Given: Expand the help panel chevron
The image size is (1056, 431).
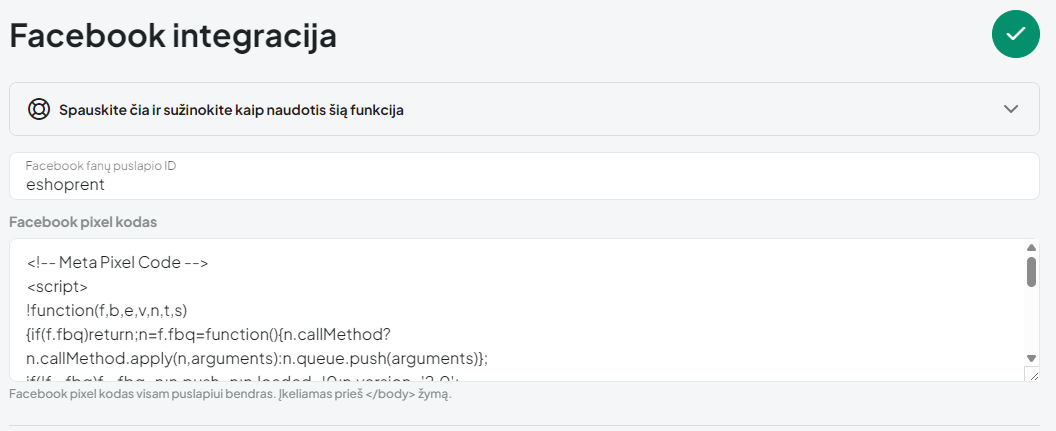Looking at the screenshot, I should pyautogui.click(x=1010, y=109).
